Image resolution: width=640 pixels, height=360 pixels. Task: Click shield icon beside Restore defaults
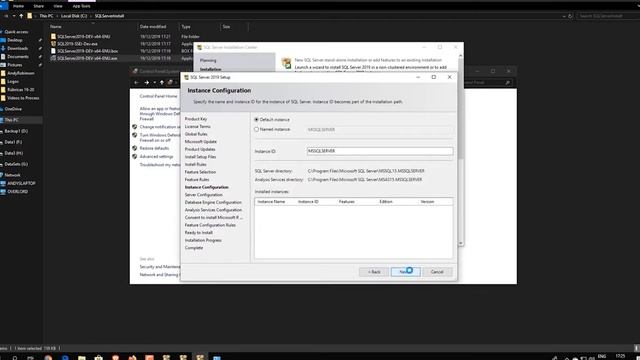pos(134,148)
